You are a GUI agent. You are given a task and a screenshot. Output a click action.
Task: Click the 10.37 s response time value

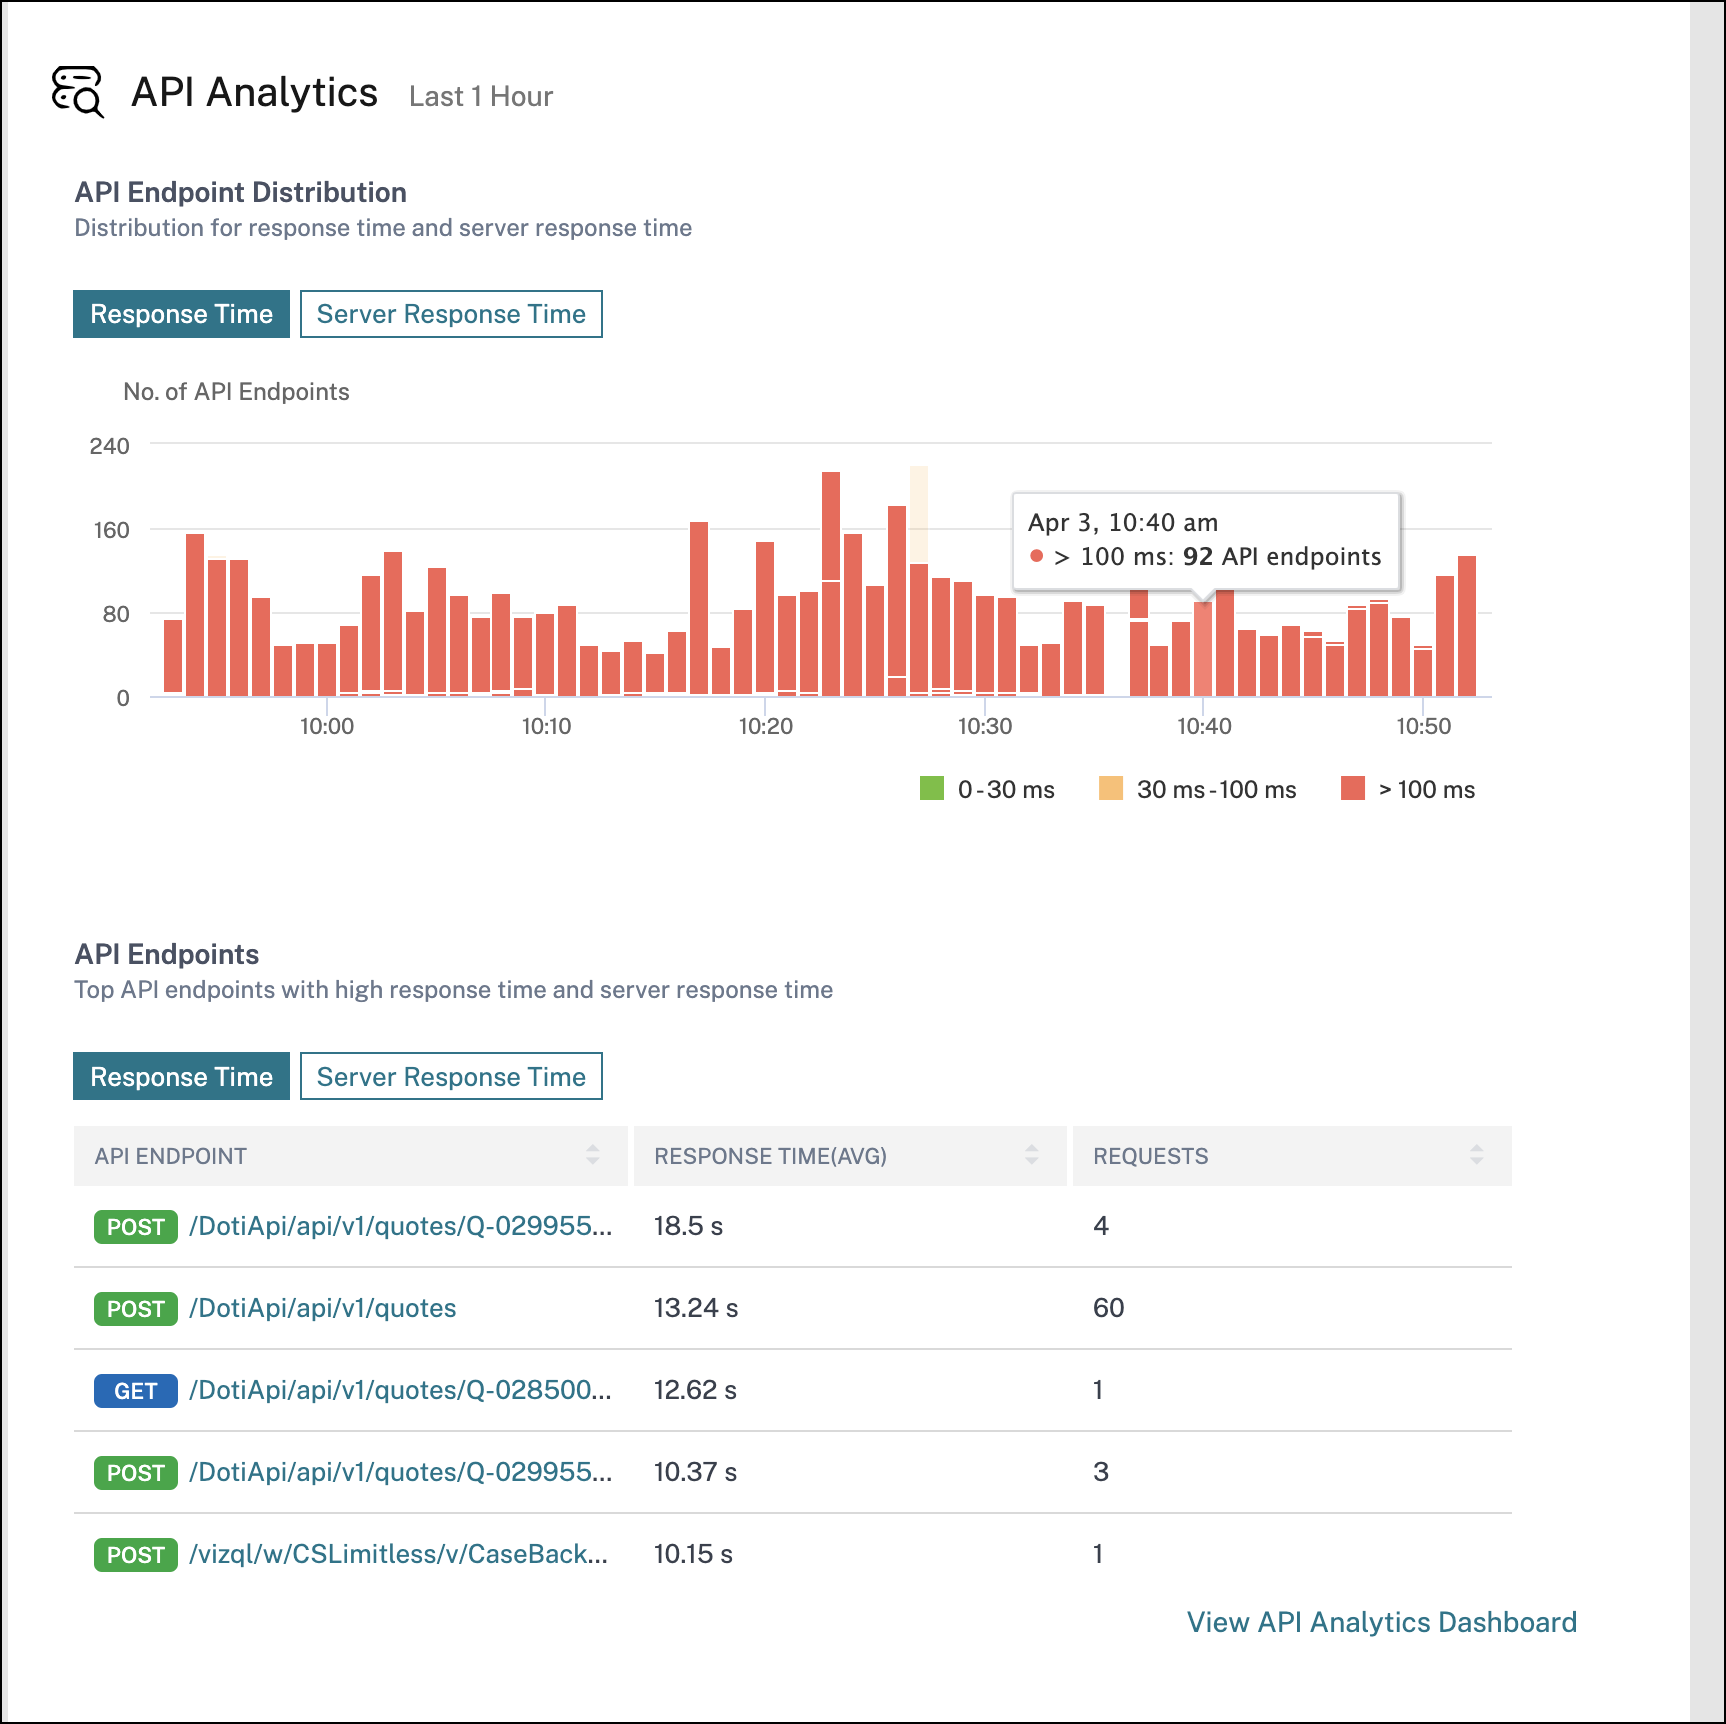(695, 1472)
